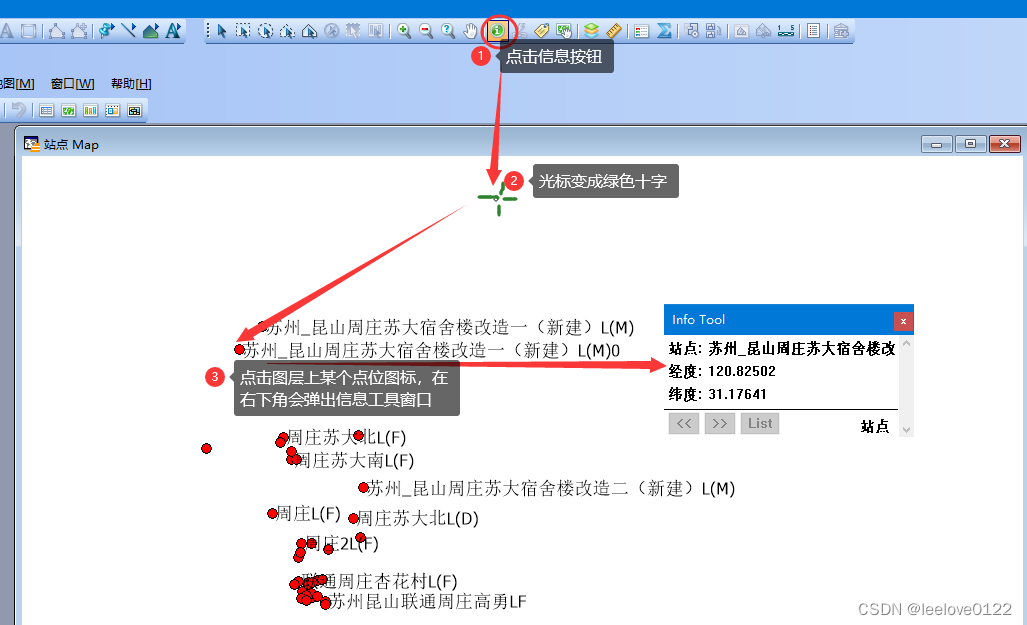Select the arrow pointer selection tool
Screen dimensions: 1027x625
pos(220,31)
